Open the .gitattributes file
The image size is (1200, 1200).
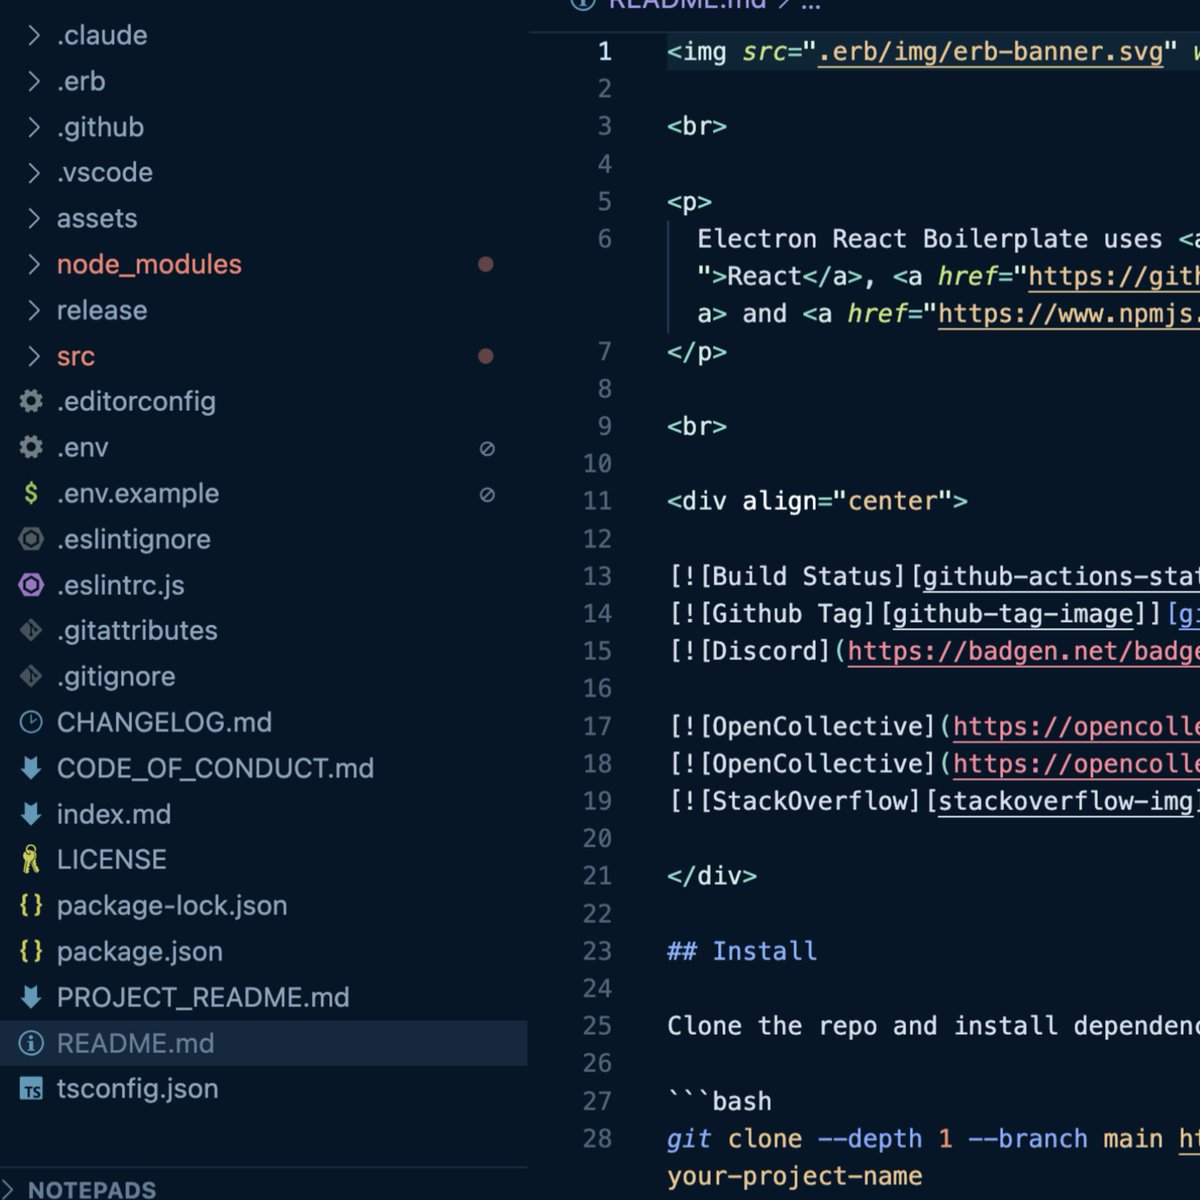point(137,631)
